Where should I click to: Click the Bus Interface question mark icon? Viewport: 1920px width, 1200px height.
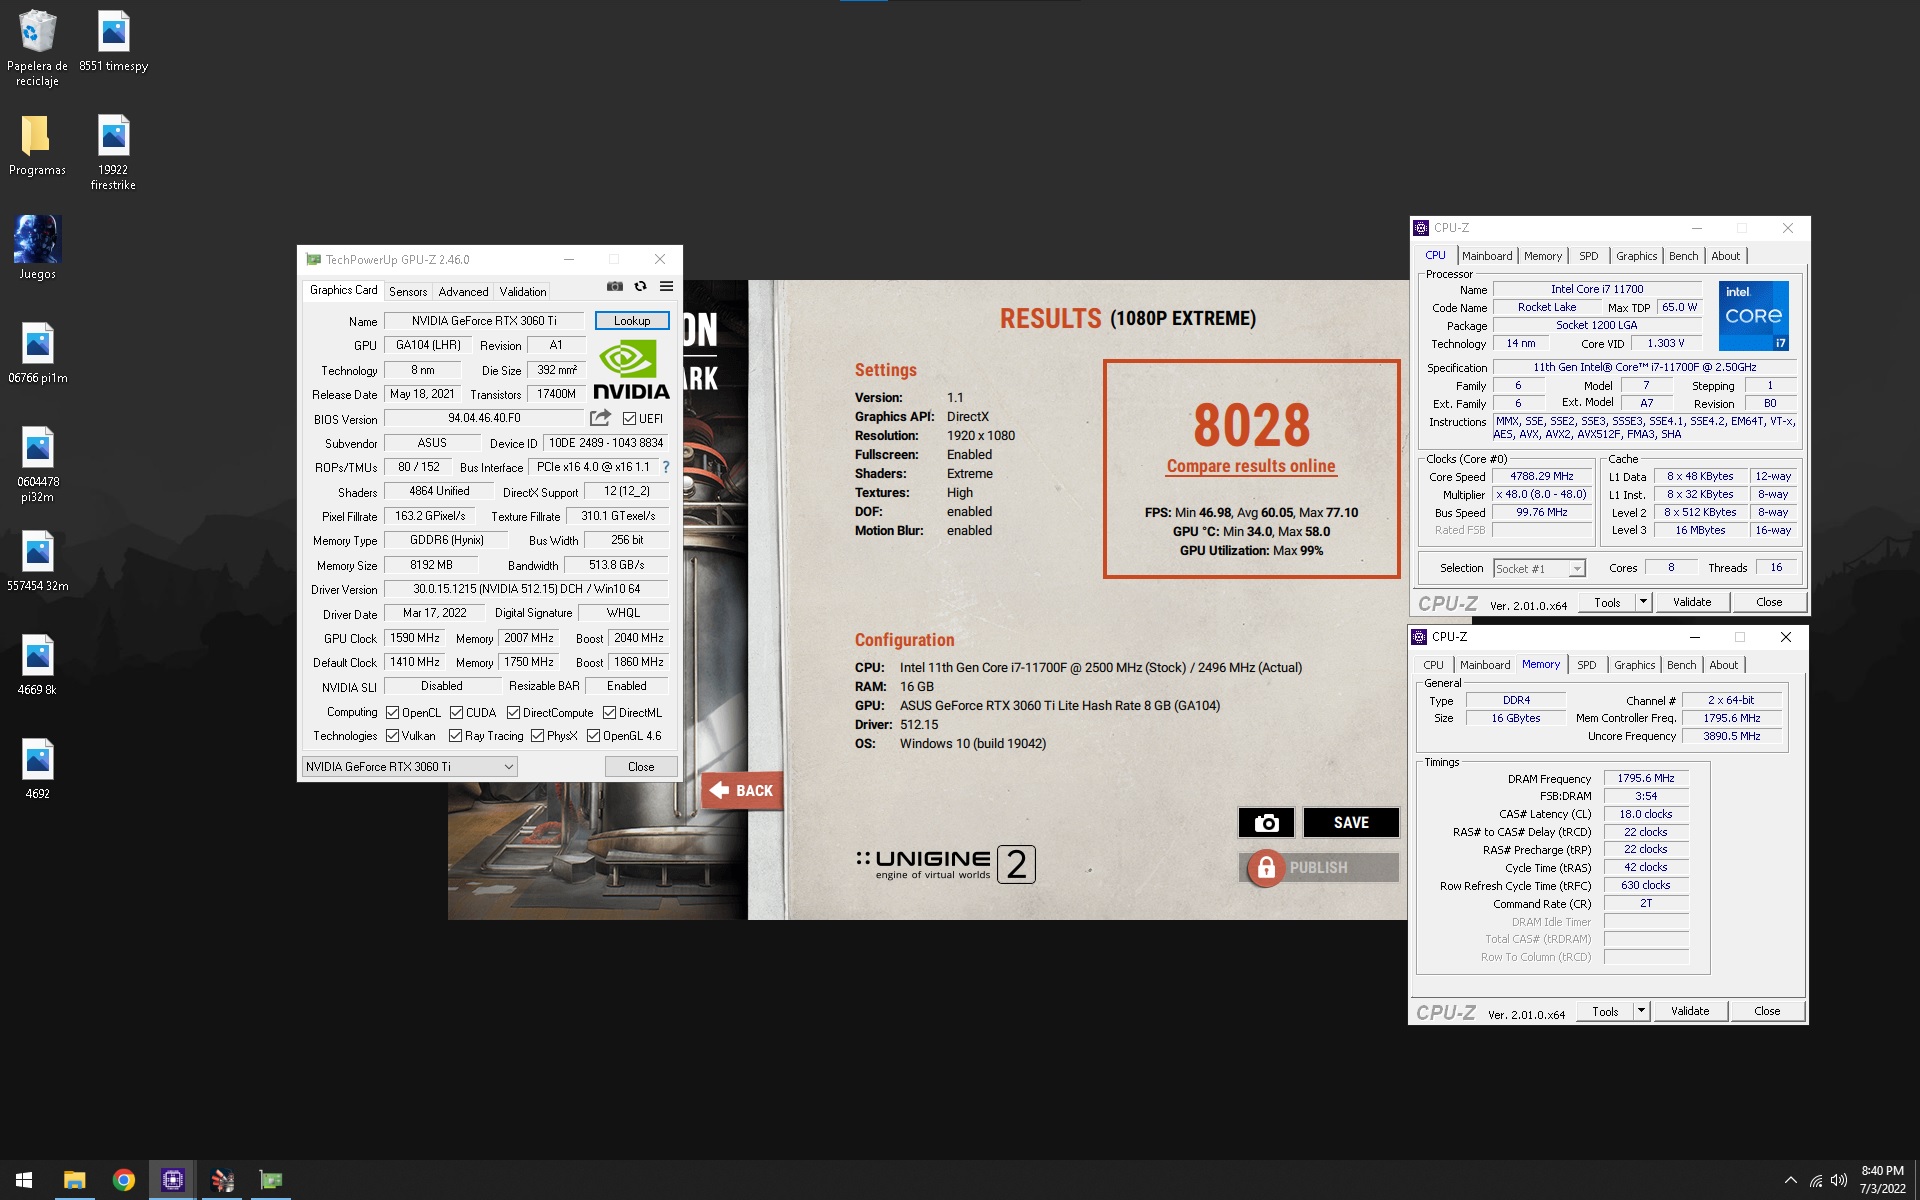coord(666,467)
